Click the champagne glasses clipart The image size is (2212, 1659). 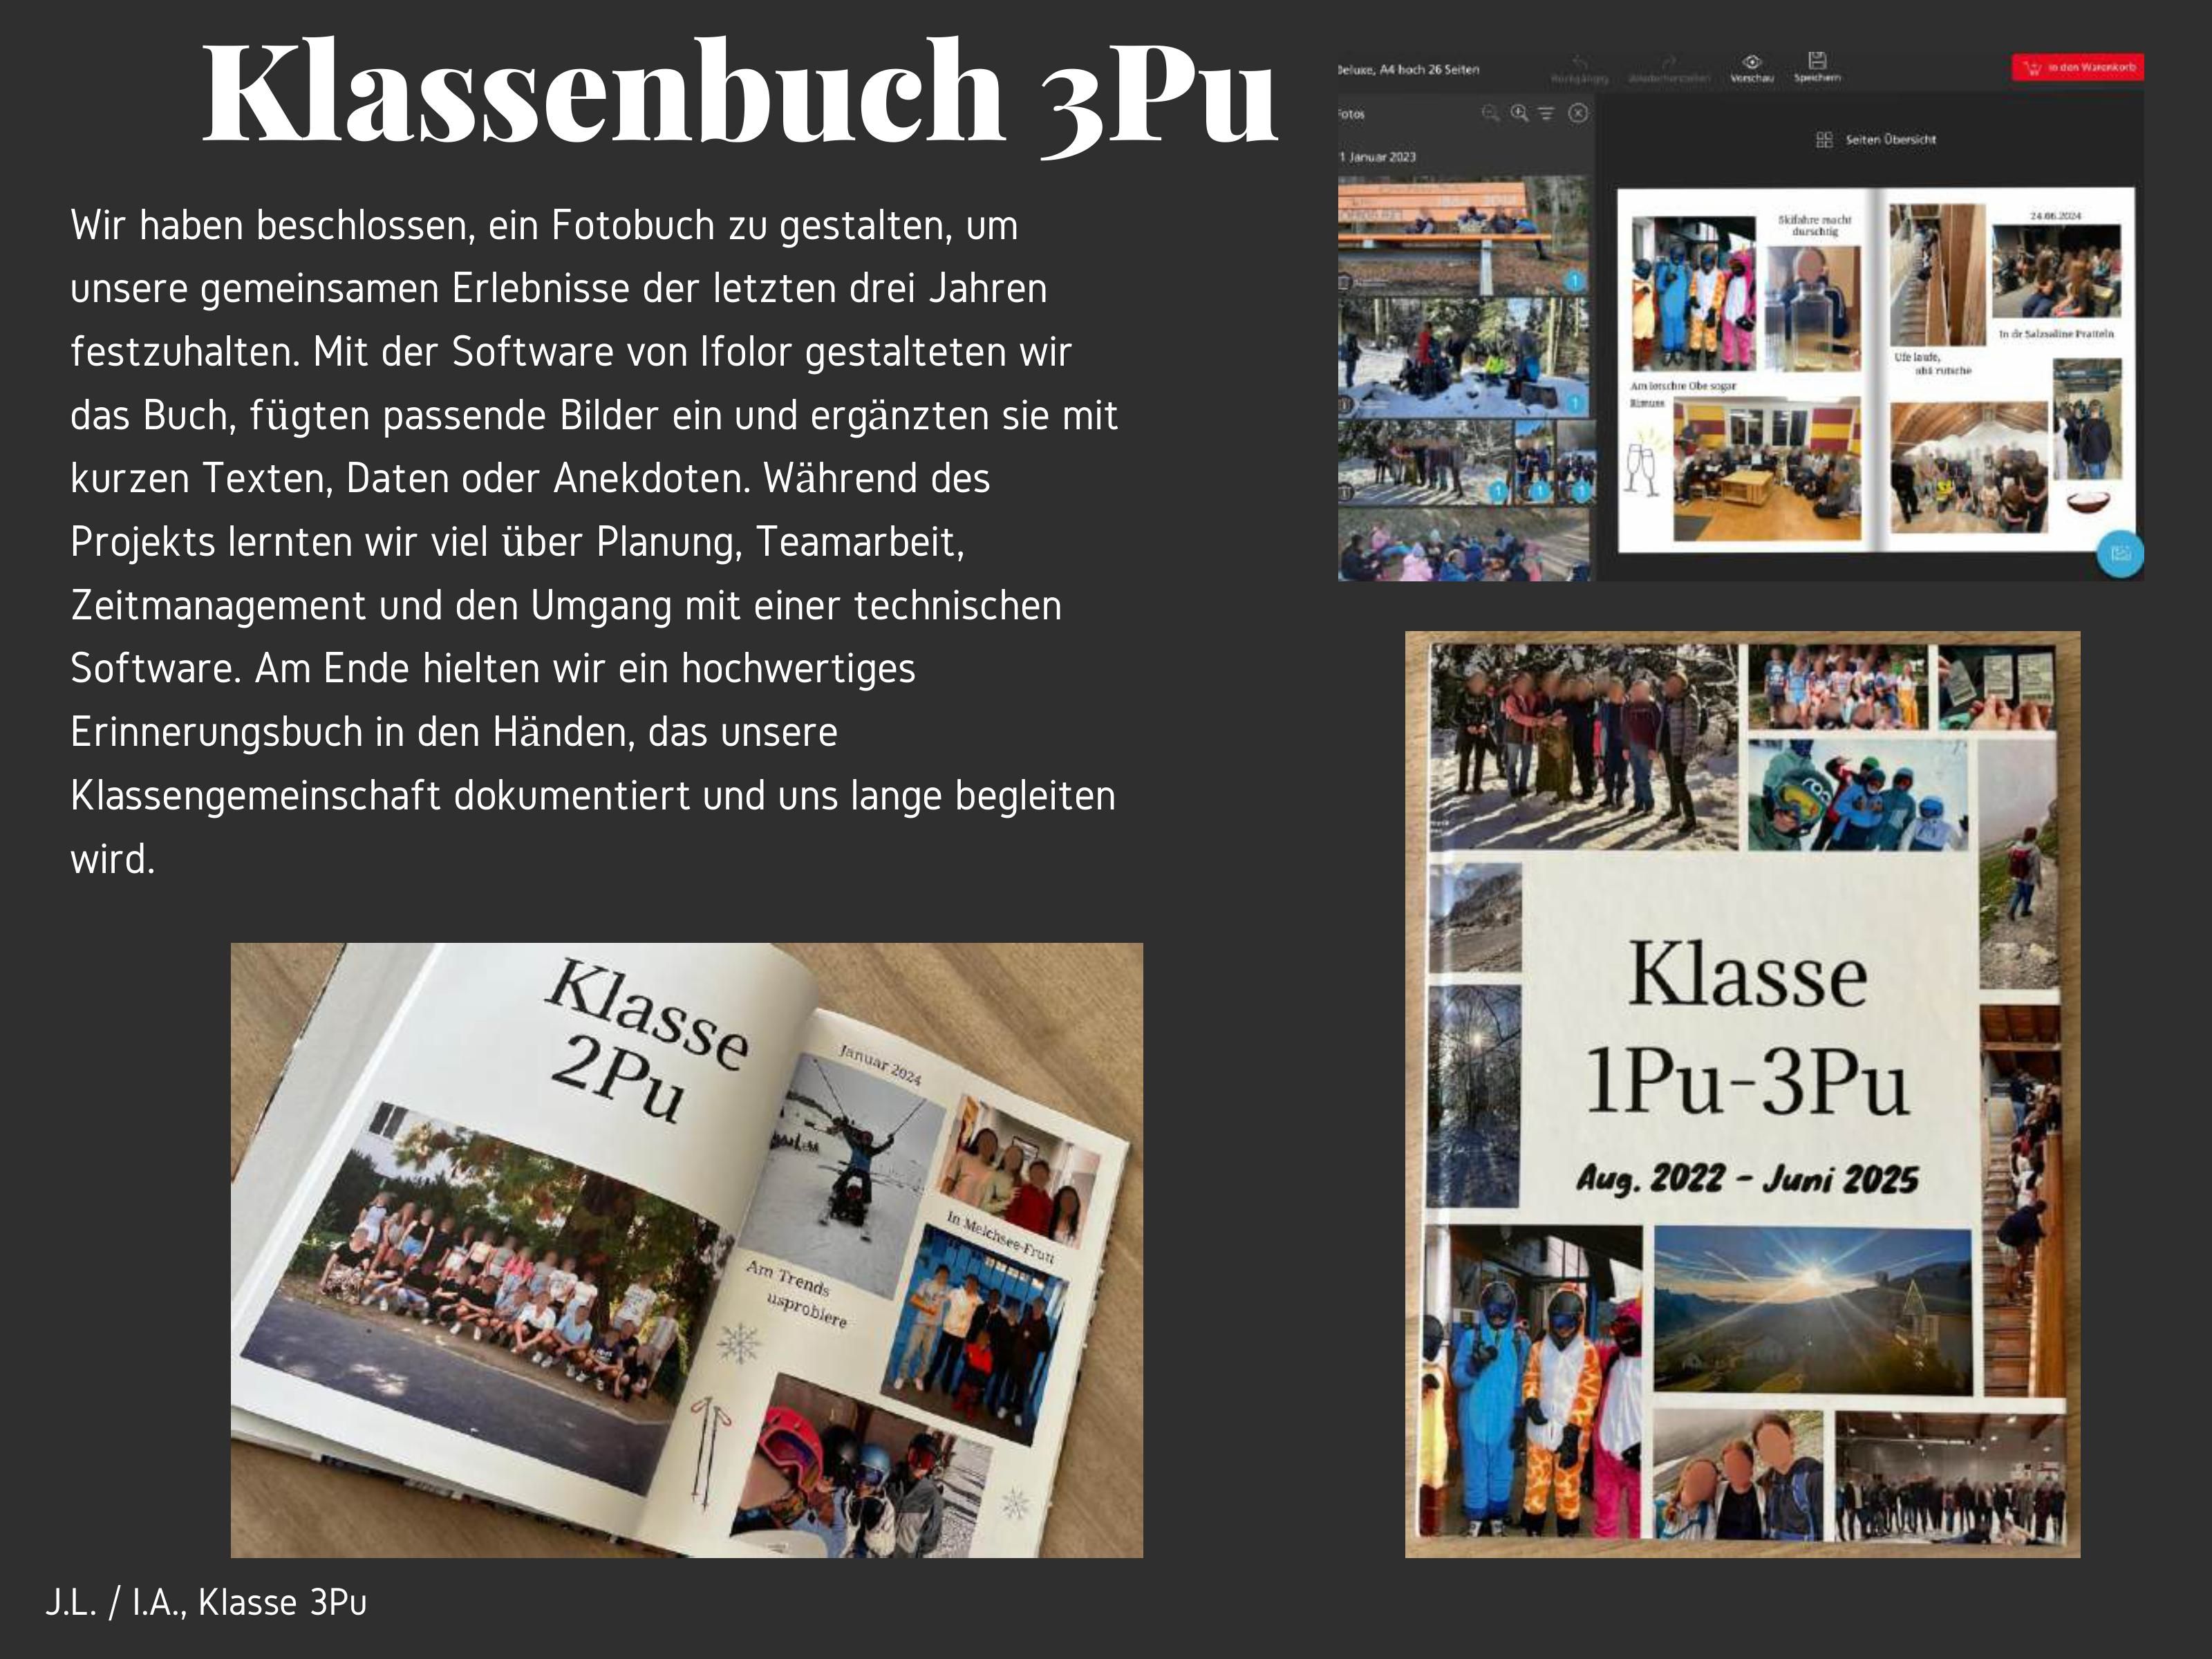1641,468
